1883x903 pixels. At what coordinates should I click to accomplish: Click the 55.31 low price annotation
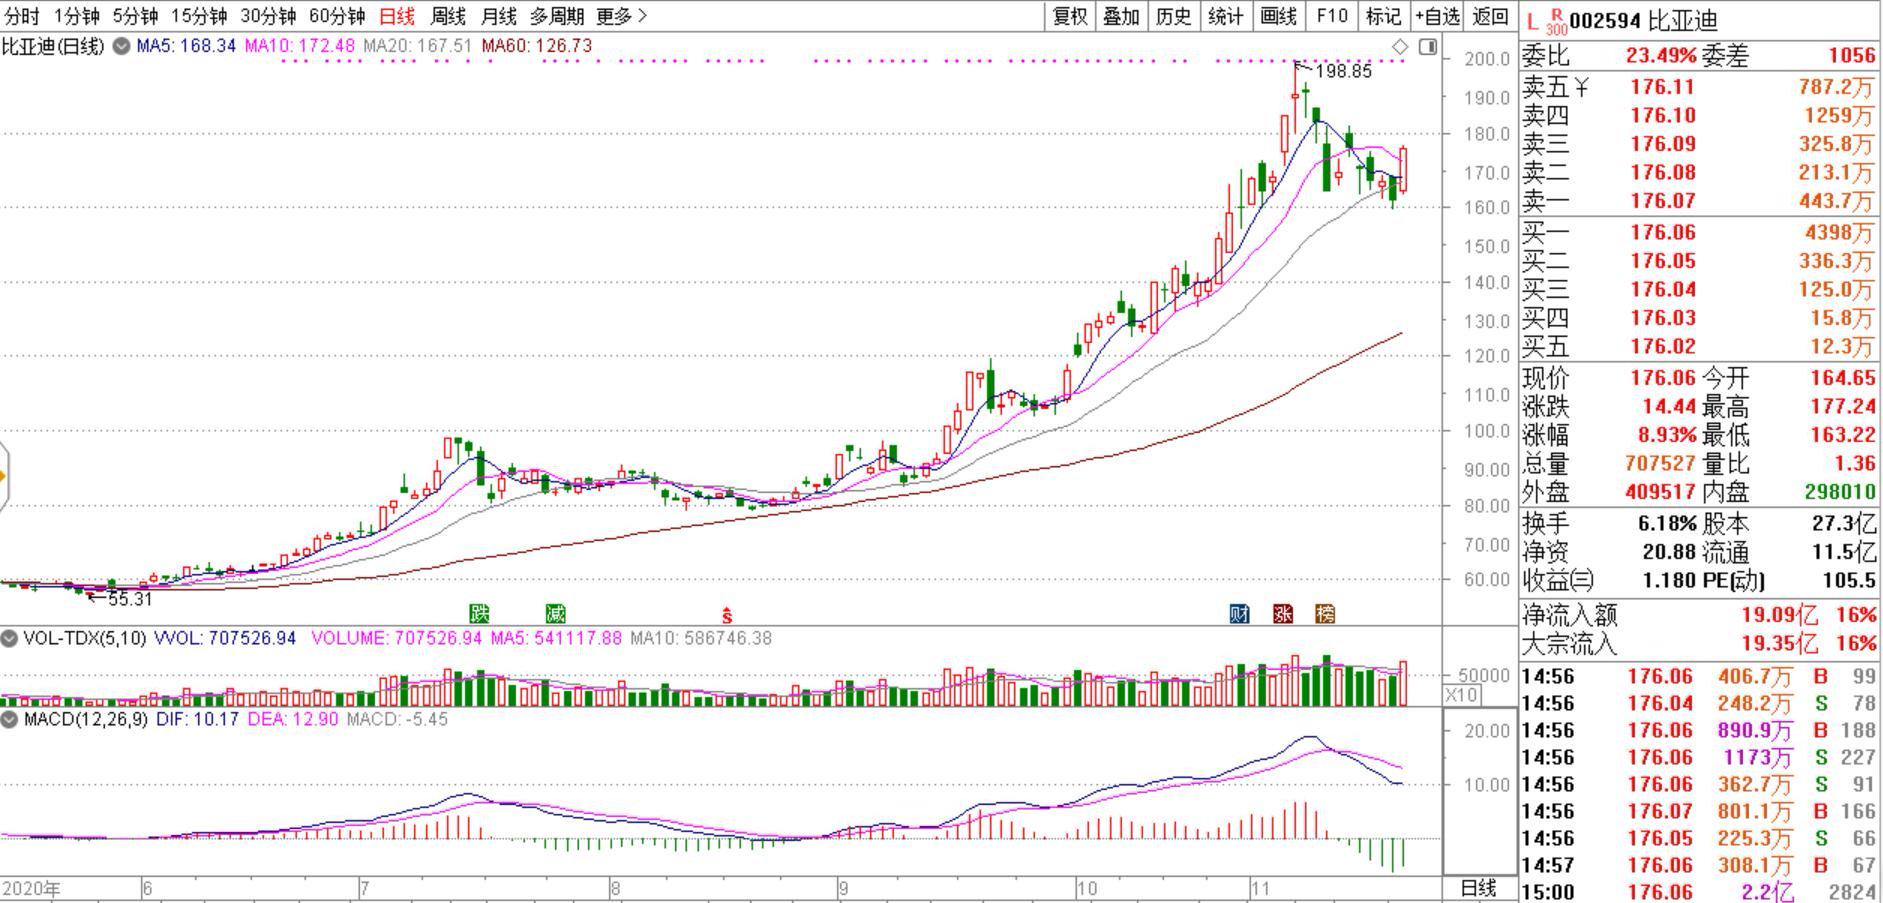tap(131, 599)
